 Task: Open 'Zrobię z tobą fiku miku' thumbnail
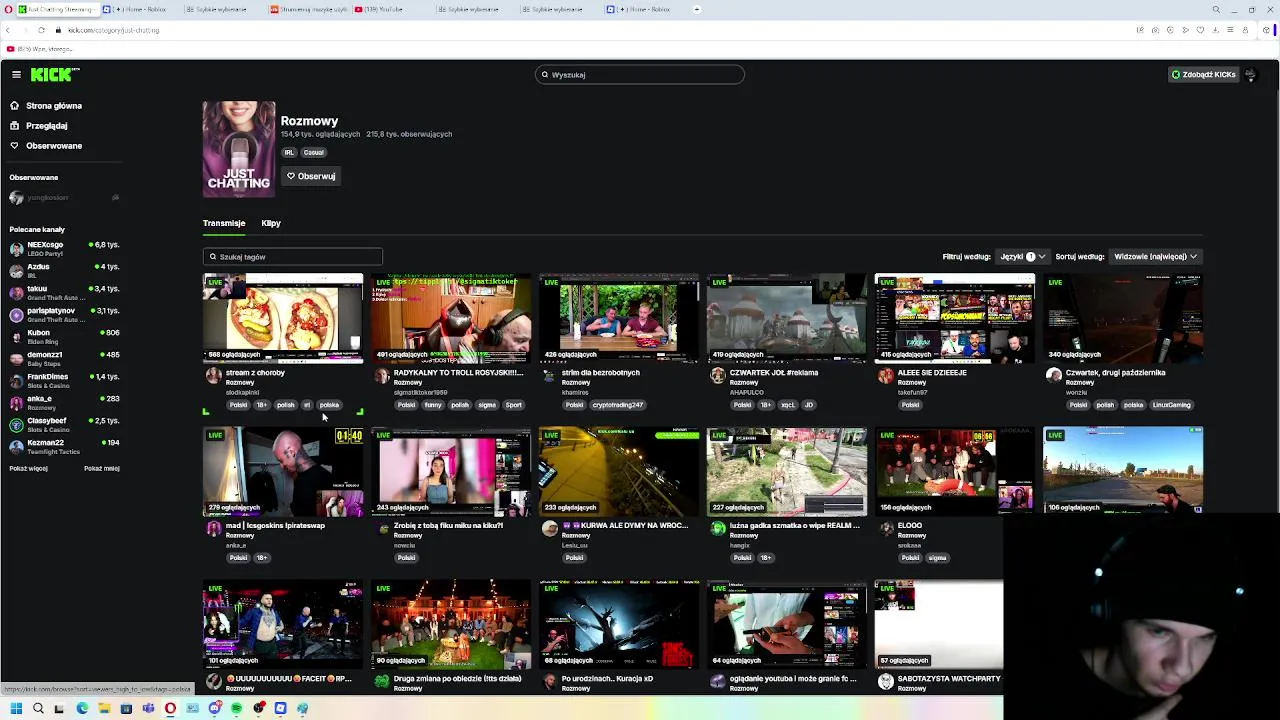click(x=451, y=471)
